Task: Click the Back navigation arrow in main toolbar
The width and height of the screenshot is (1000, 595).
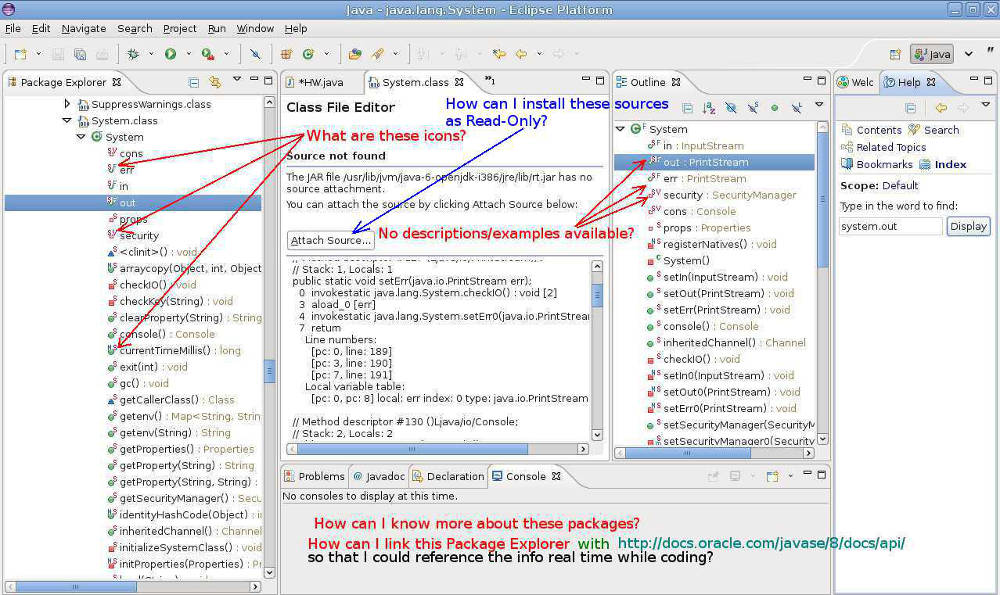Action: [521, 54]
